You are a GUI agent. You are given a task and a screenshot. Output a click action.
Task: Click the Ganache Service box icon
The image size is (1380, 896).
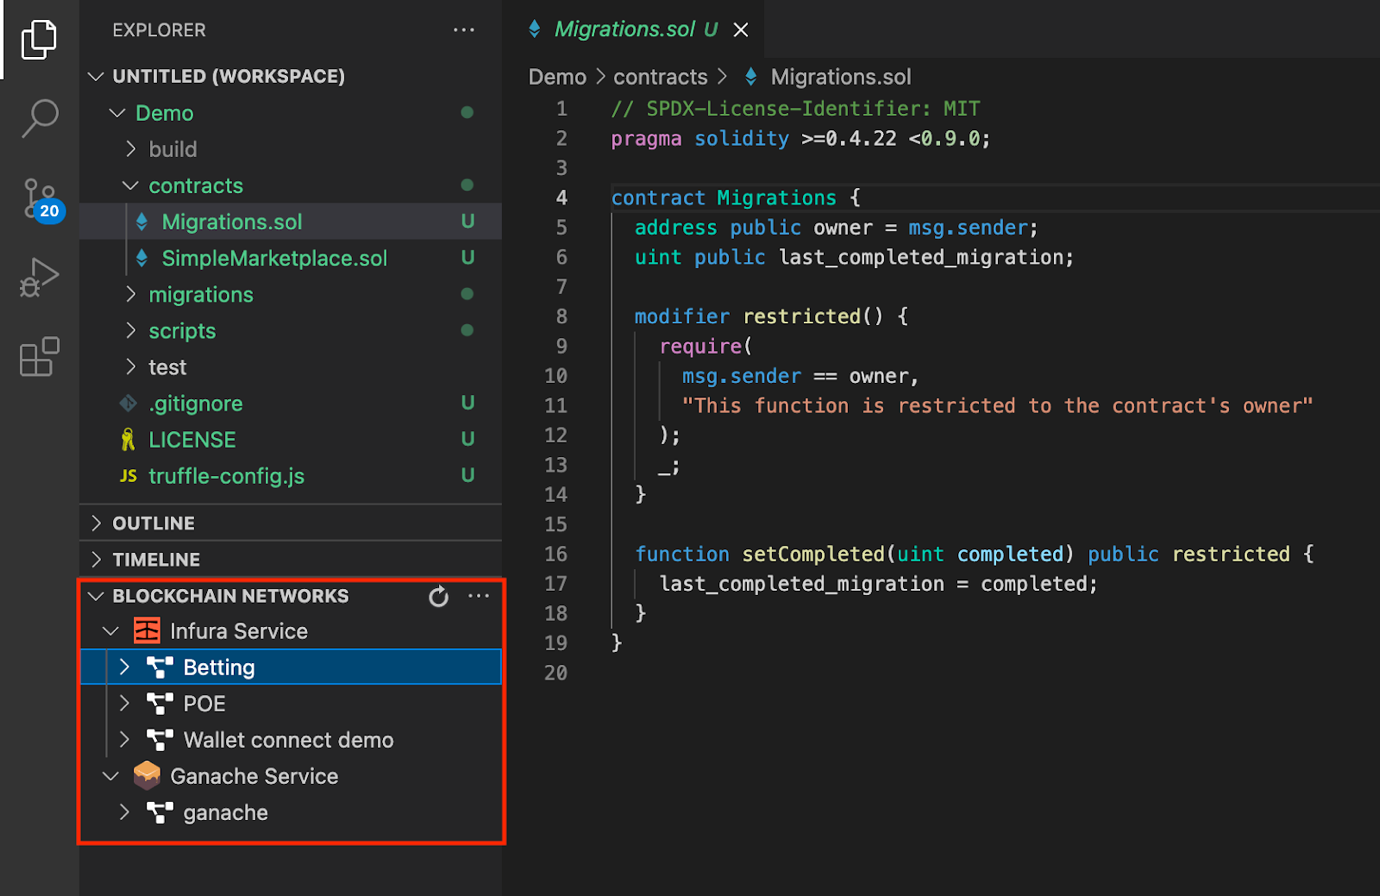147,775
